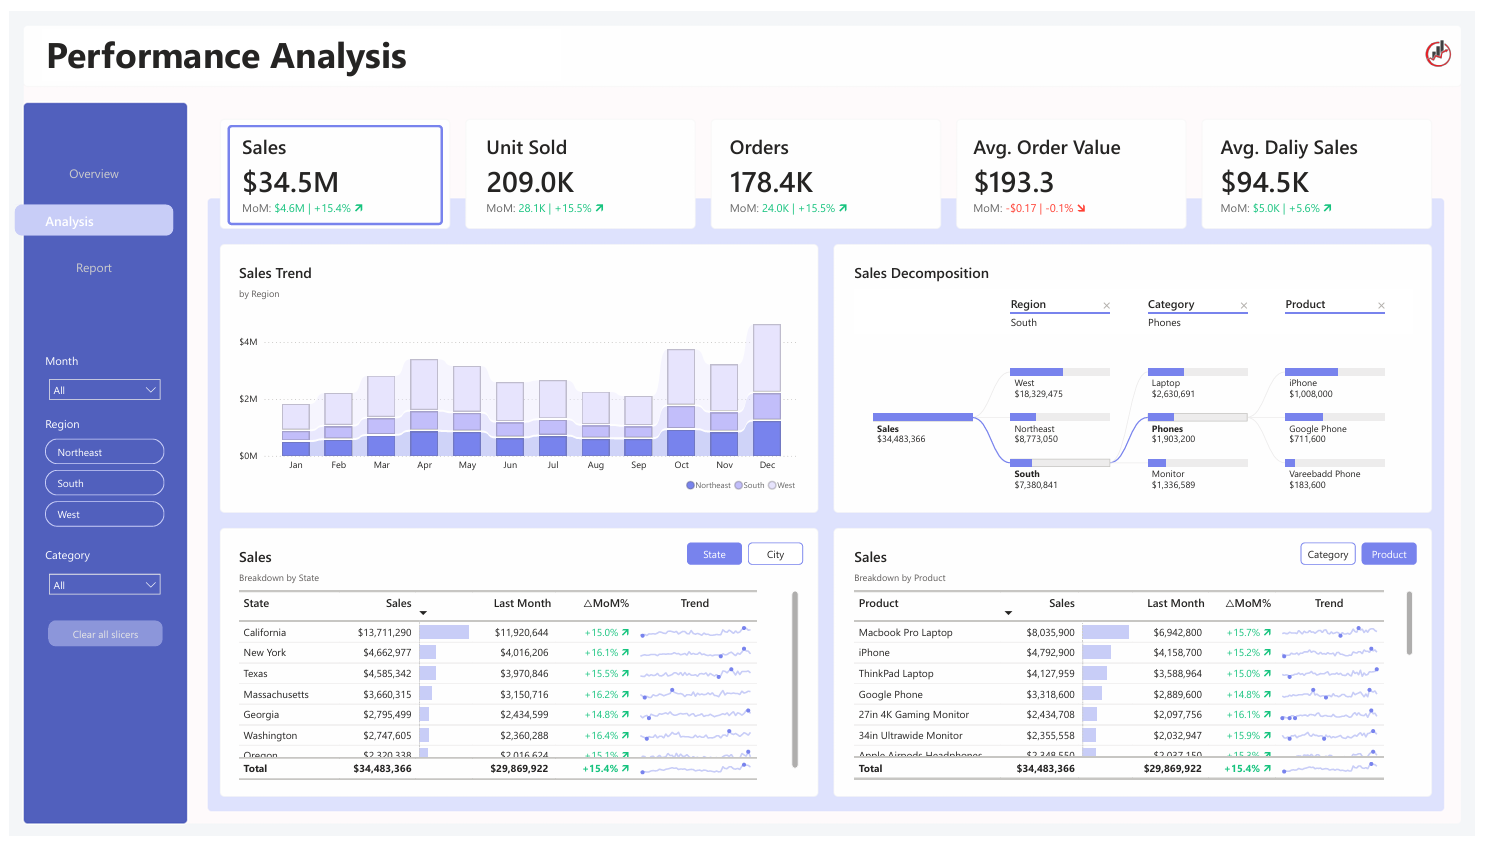Image resolution: width=1485 pixels, height=845 pixels.
Task: Navigate to the Overview section
Action: tap(93, 173)
